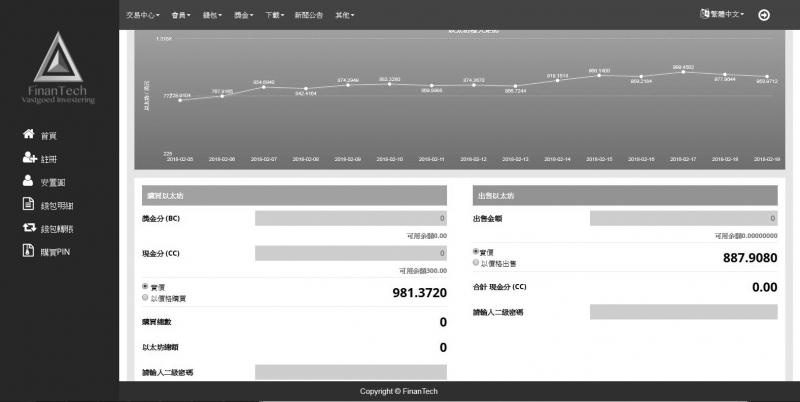Select 以價格出售 radio in sell panel
The height and width of the screenshot is (402, 800).
[x=476, y=262]
